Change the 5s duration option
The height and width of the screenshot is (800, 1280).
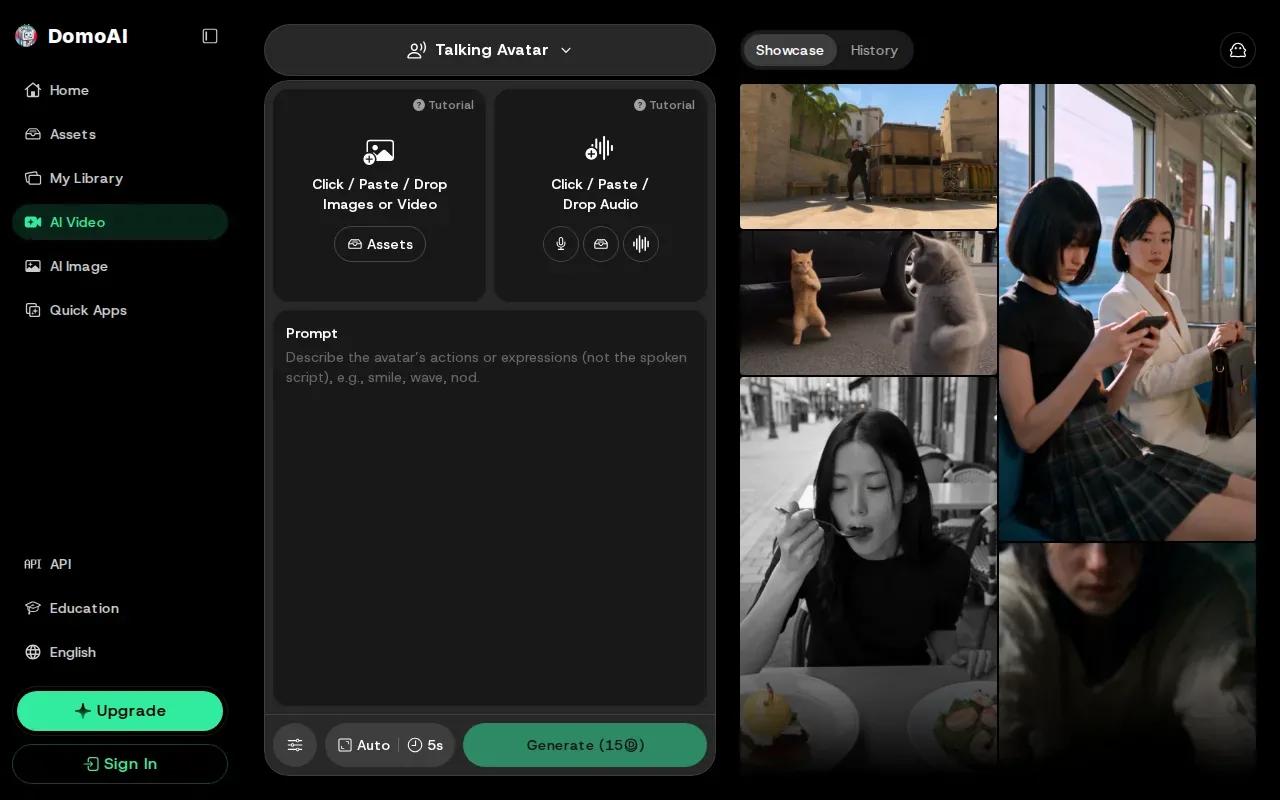click(x=425, y=745)
